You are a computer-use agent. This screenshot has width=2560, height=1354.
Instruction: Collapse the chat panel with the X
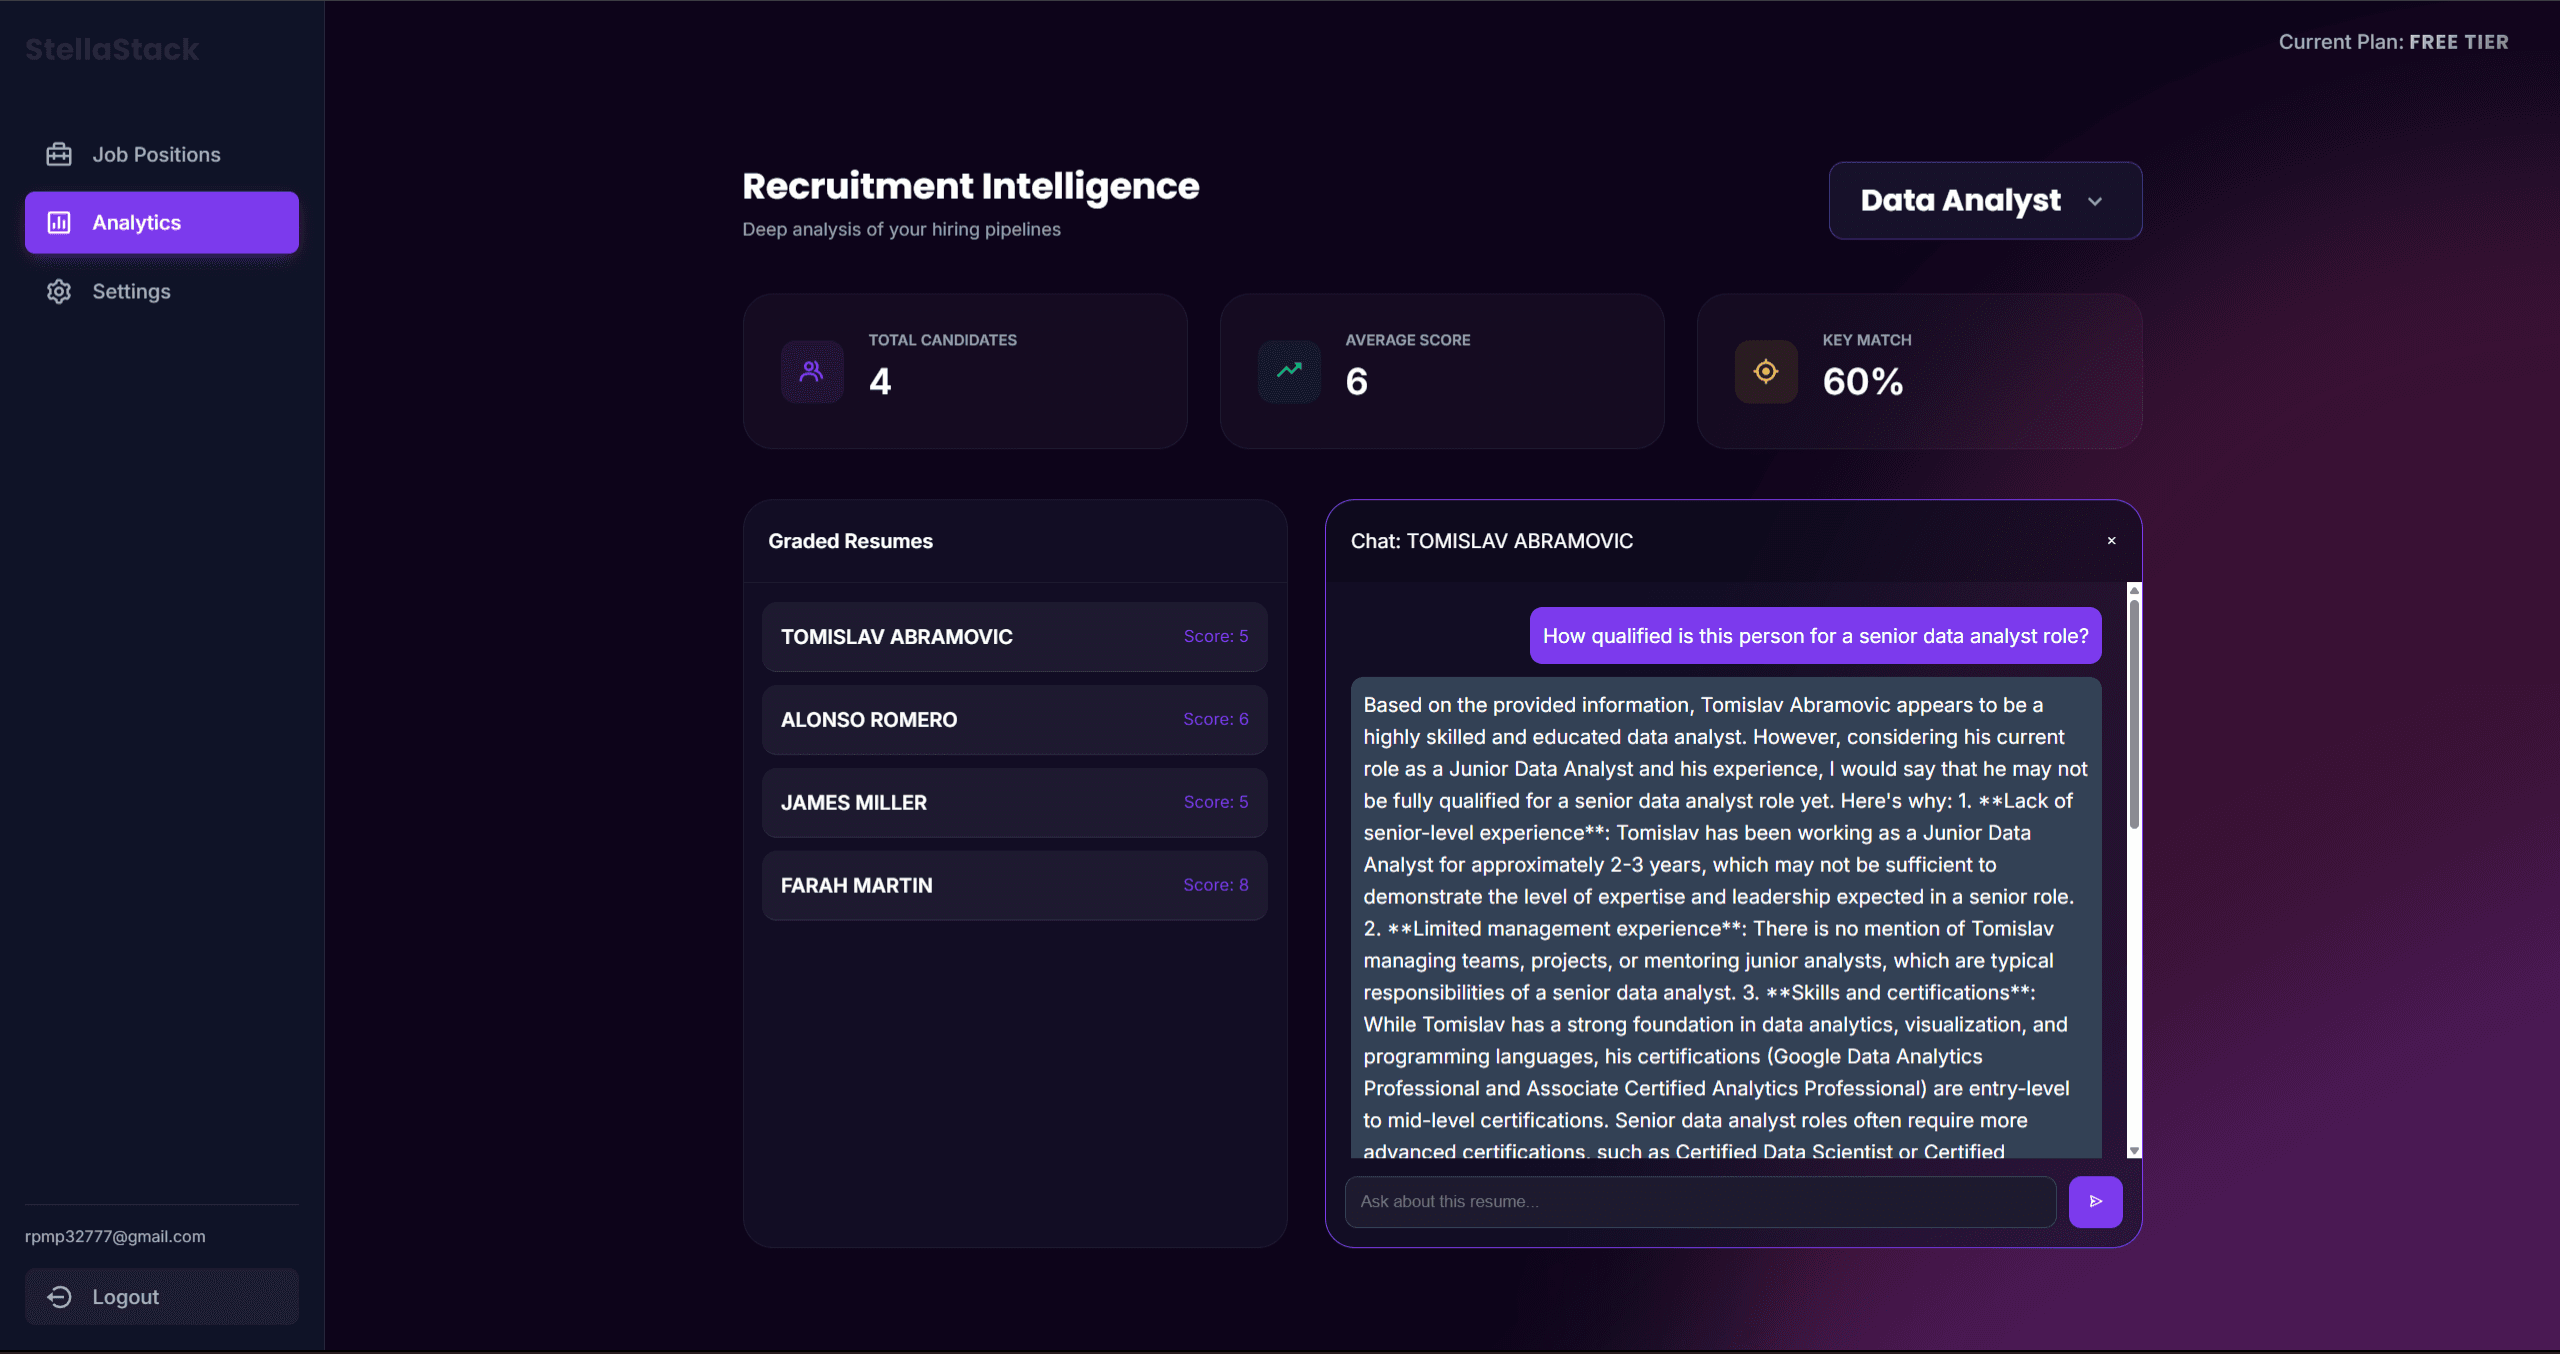tap(2110, 540)
